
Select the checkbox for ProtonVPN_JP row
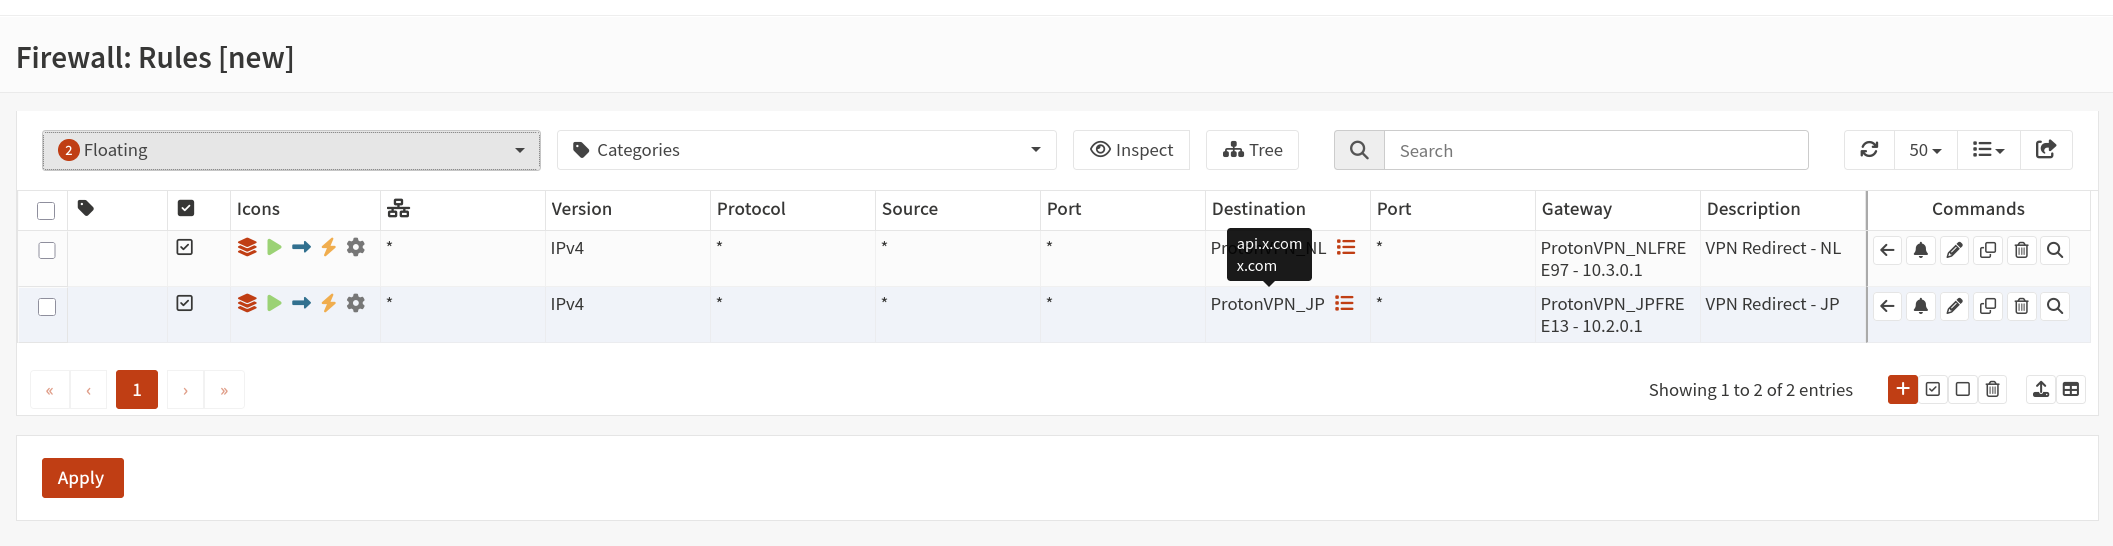point(46,307)
